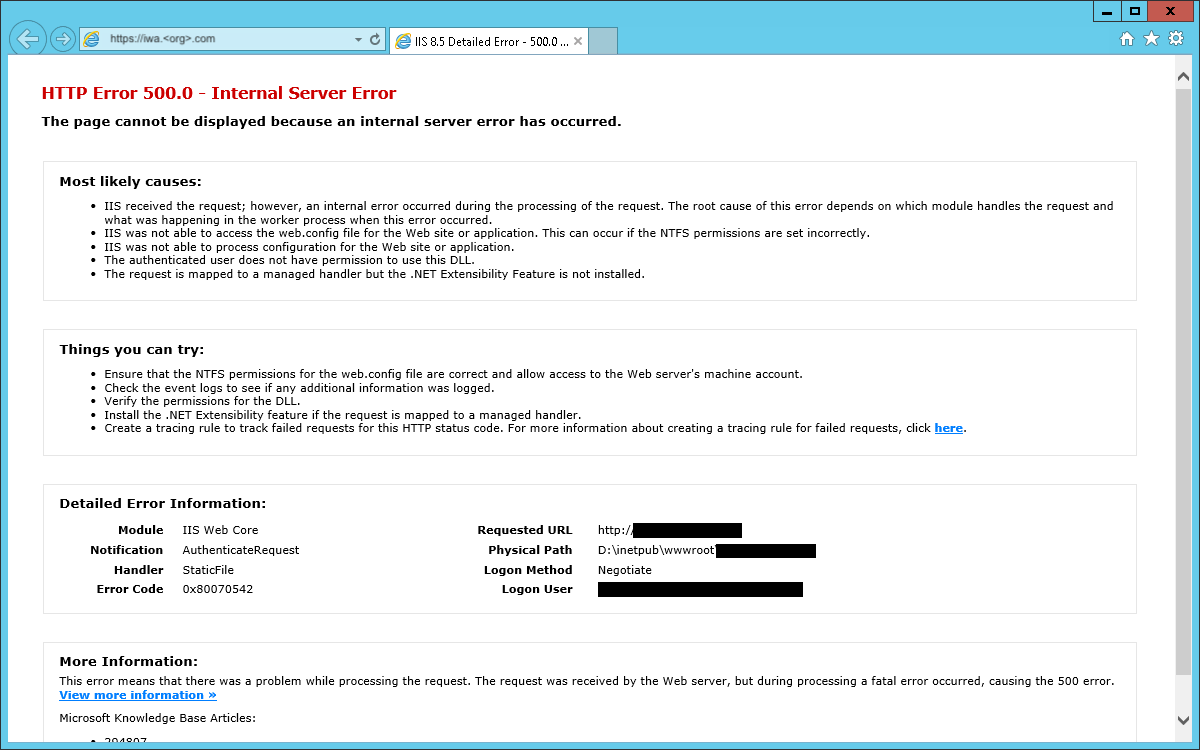The height and width of the screenshot is (750, 1200).
Task: Click 'The page cannot be displayed' message
Action: pos(331,122)
